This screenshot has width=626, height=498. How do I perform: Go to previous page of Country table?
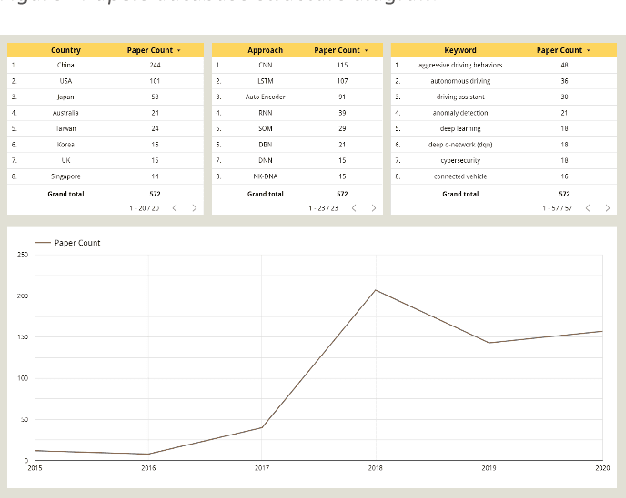pos(175,208)
